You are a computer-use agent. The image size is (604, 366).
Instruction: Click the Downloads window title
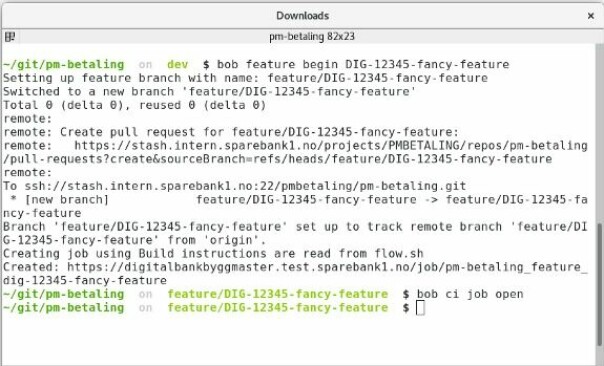coord(302,16)
